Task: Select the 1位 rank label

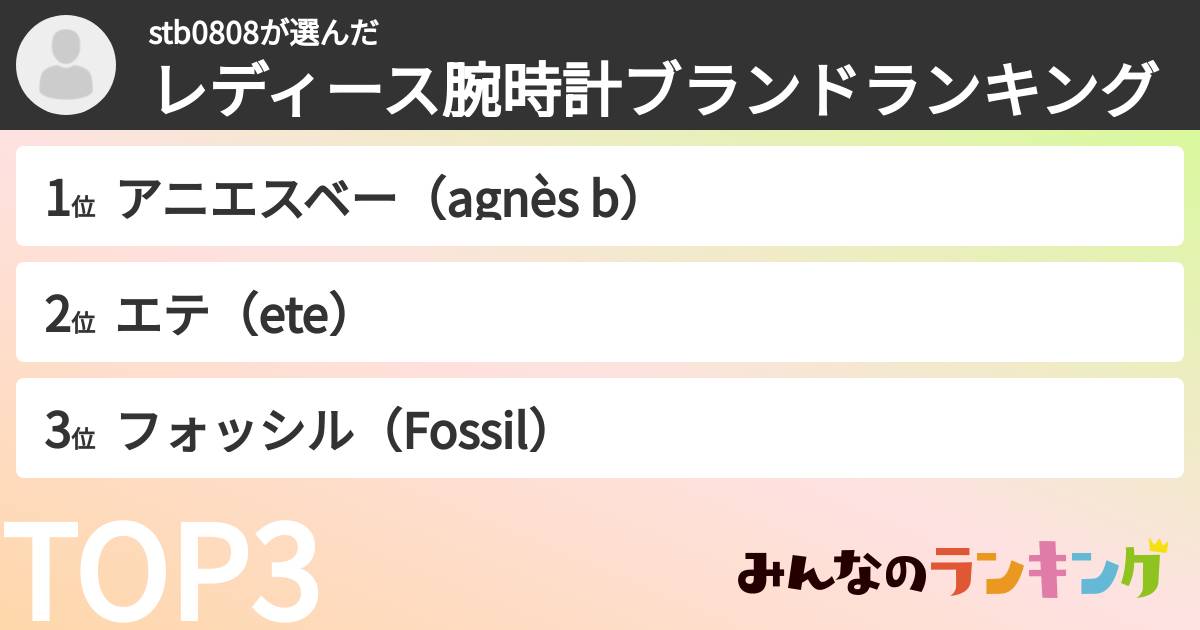Action: [x=70, y=201]
